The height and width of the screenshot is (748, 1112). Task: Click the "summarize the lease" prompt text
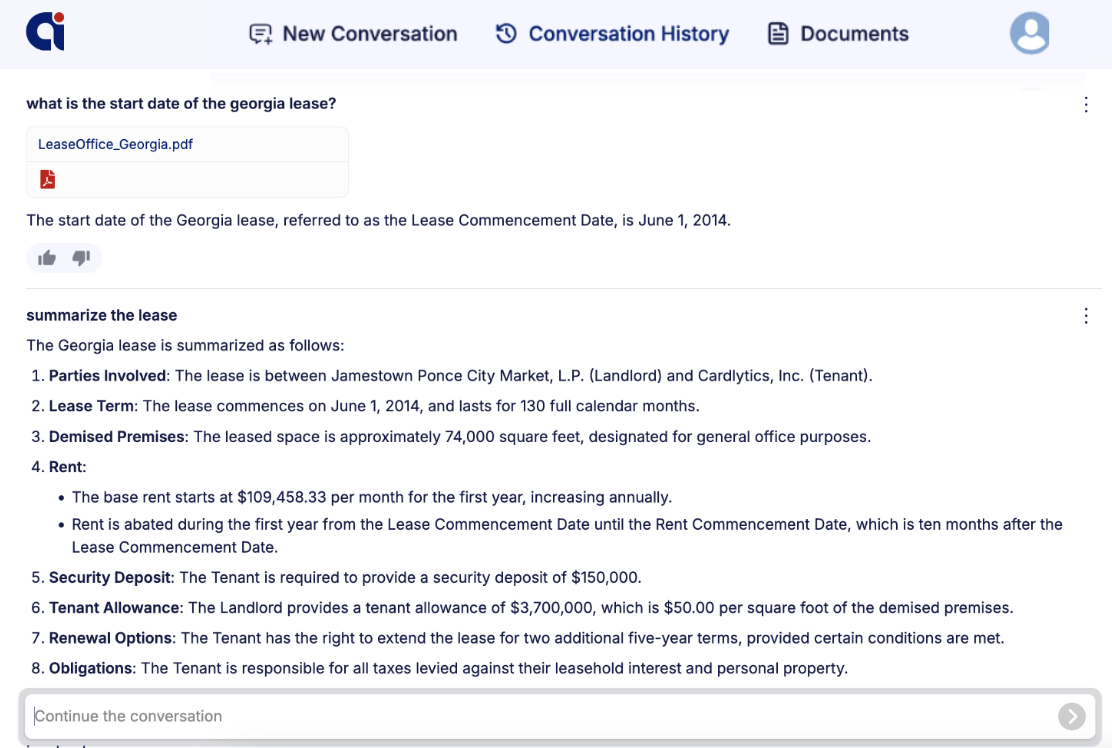click(101, 315)
